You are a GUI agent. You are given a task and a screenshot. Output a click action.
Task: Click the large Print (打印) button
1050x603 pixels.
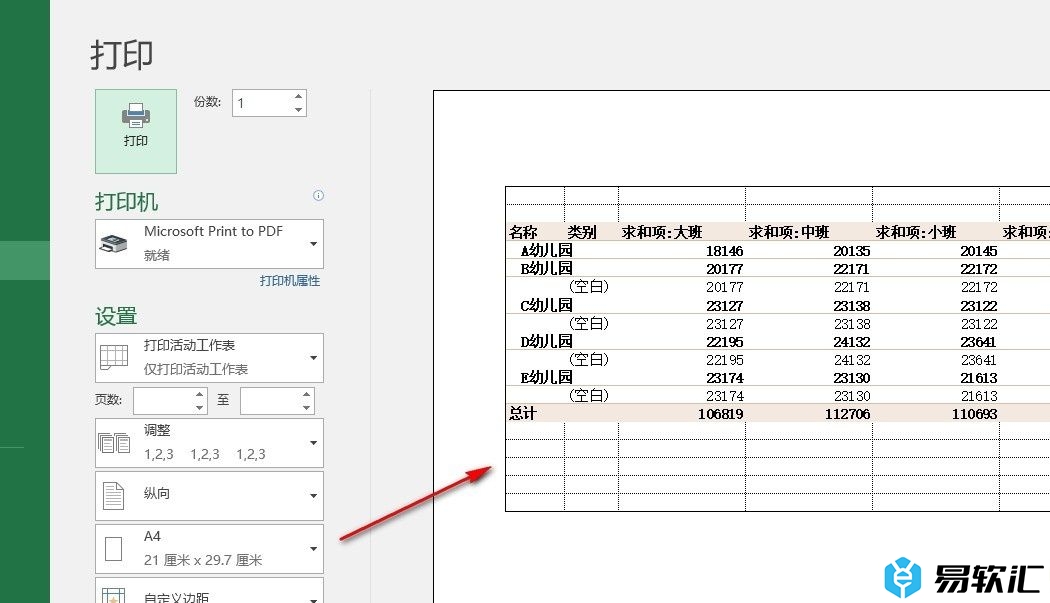[136, 131]
